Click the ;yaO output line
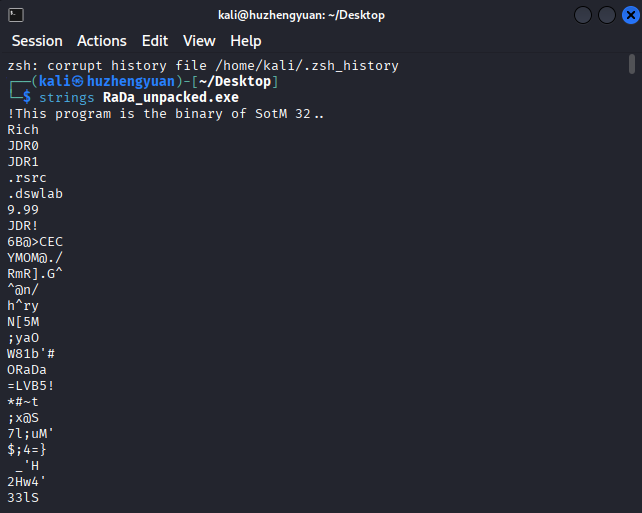 pyautogui.click(x=23, y=338)
